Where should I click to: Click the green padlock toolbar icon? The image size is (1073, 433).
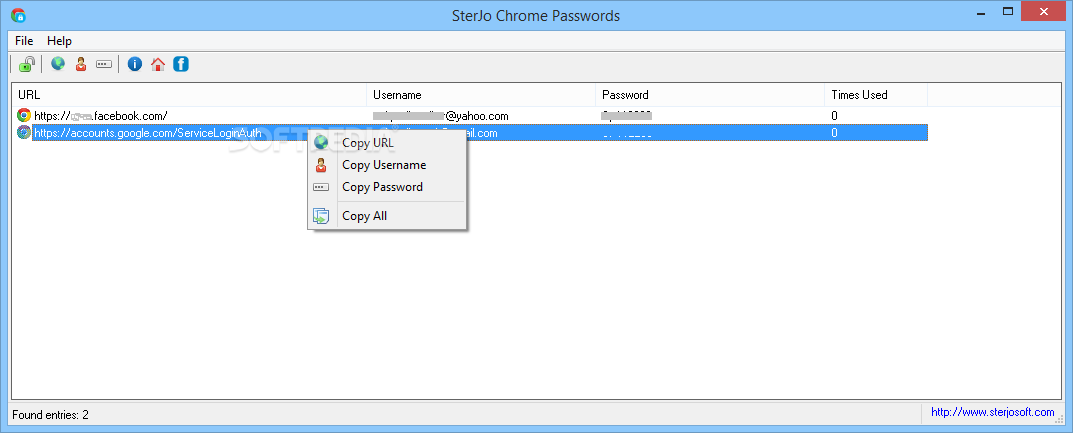[27, 64]
